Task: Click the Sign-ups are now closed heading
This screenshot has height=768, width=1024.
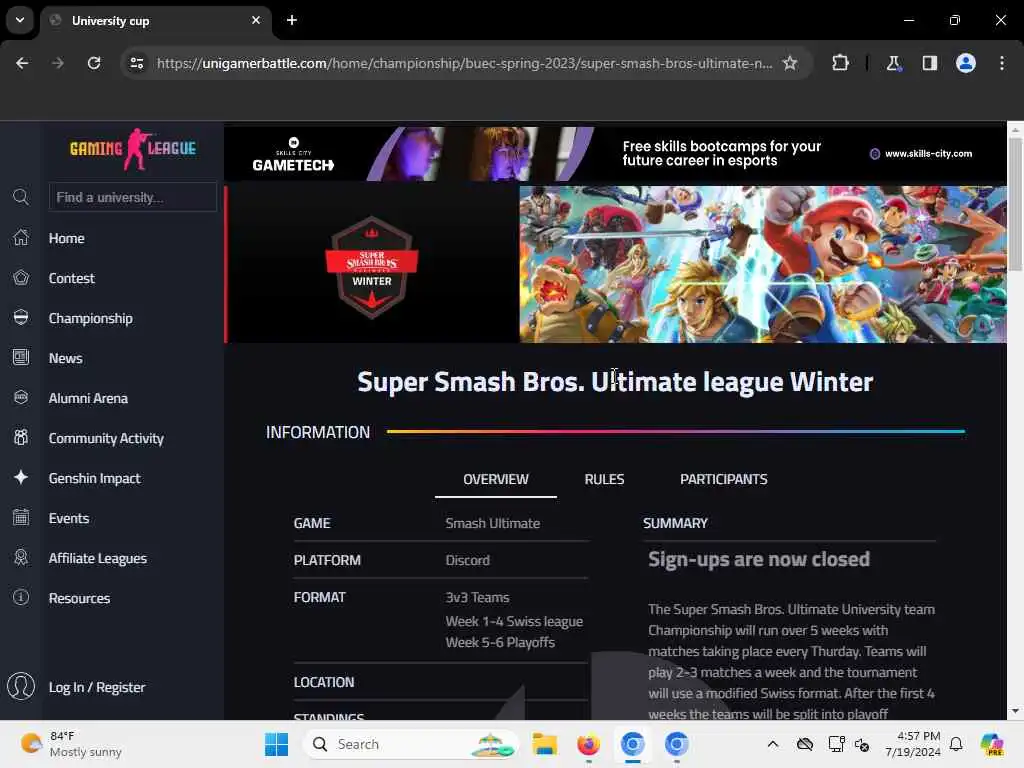Action: (x=759, y=559)
